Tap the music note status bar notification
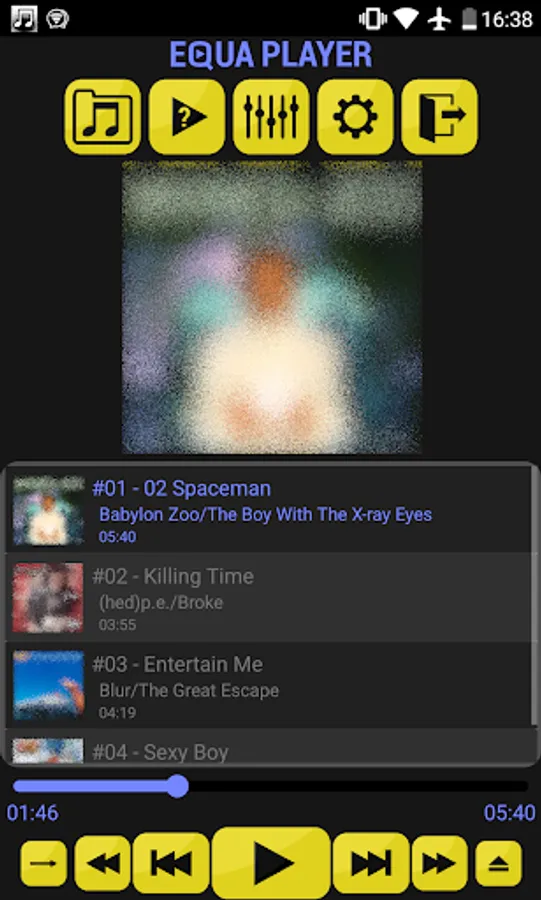The image size is (541, 900). point(24,19)
